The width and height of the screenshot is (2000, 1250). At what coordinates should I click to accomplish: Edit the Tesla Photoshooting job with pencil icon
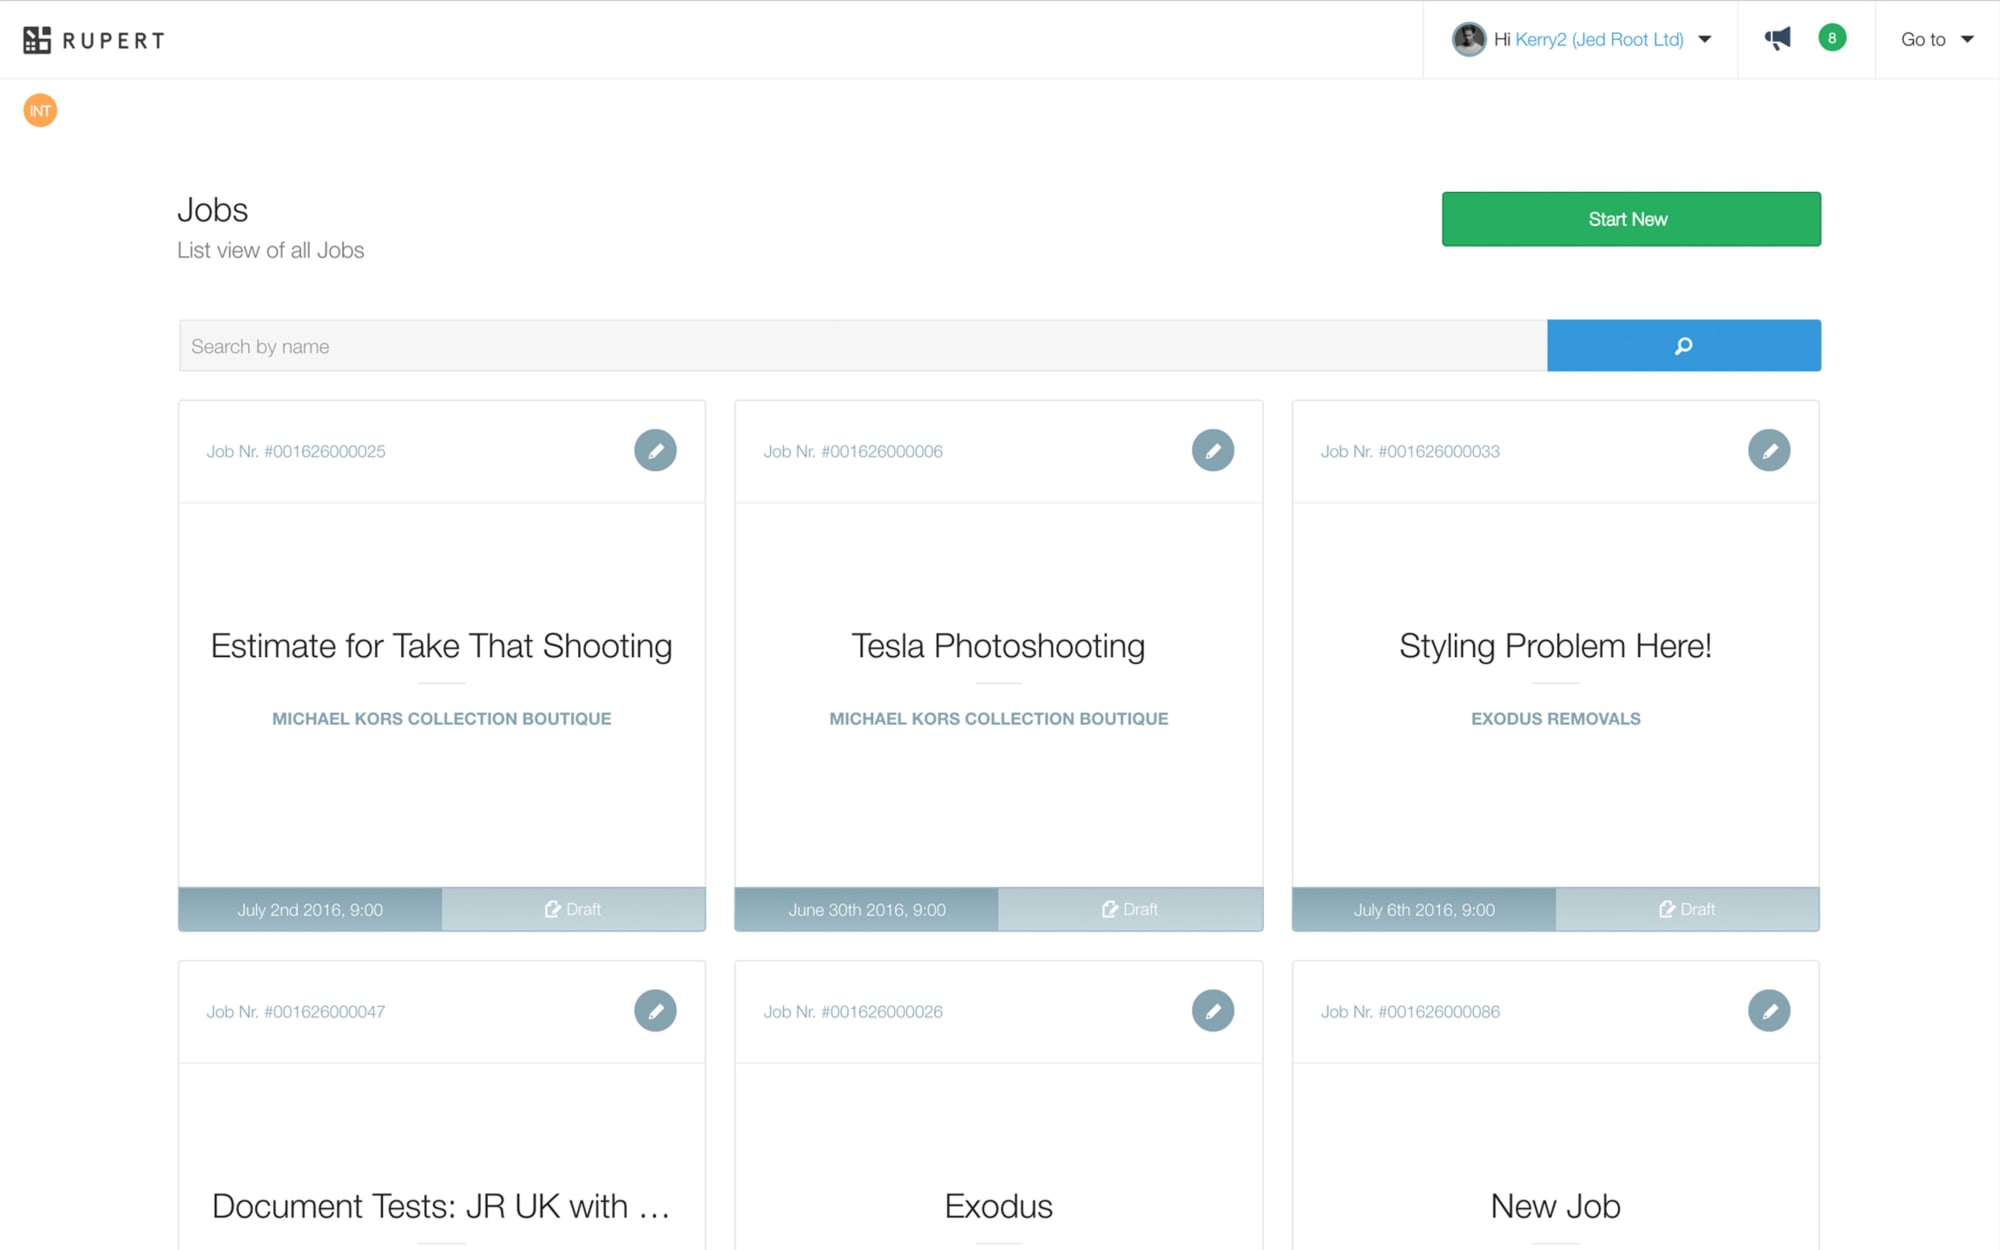tap(1212, 450)
